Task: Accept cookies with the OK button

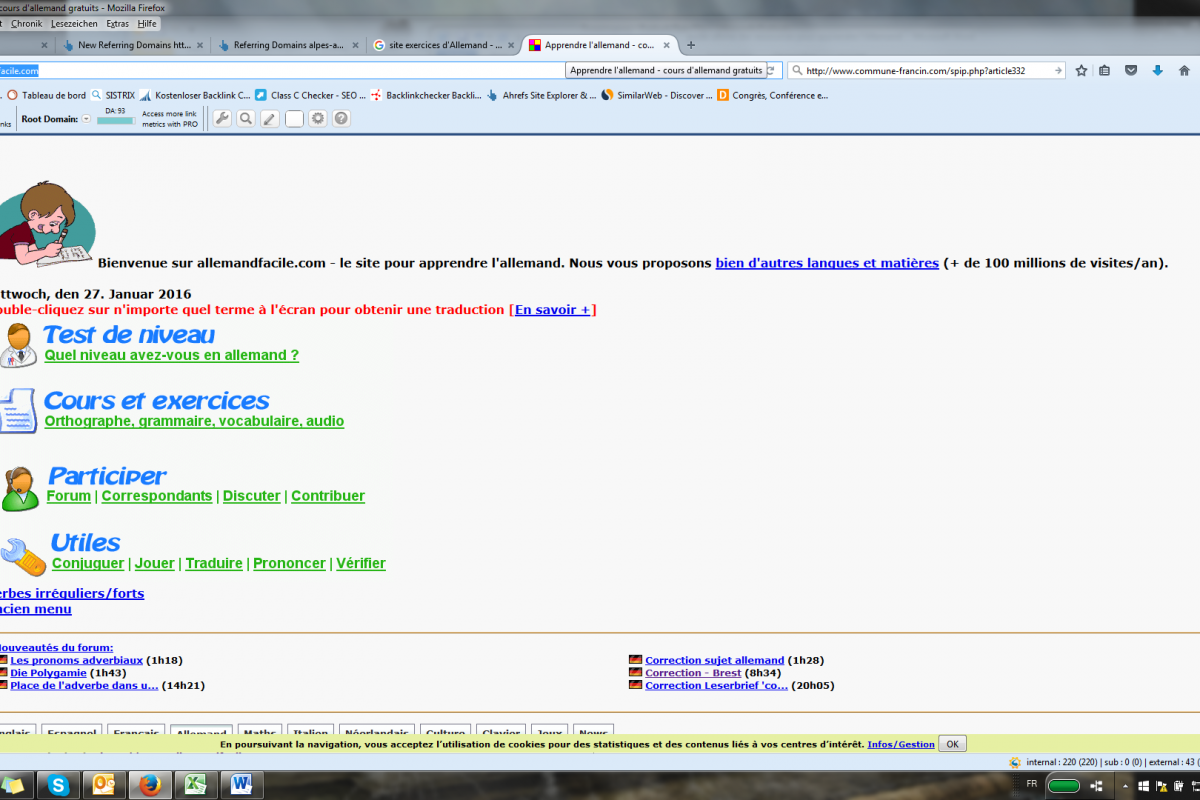Action: [953, 744]
